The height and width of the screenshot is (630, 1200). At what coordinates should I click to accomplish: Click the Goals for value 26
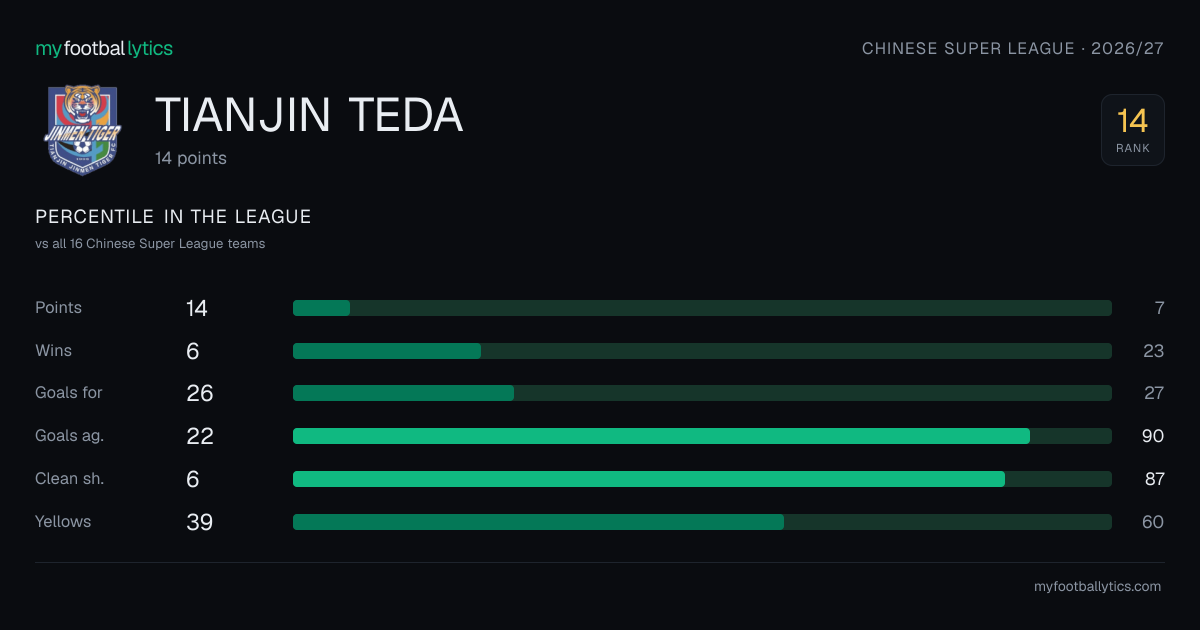[200, 393]
